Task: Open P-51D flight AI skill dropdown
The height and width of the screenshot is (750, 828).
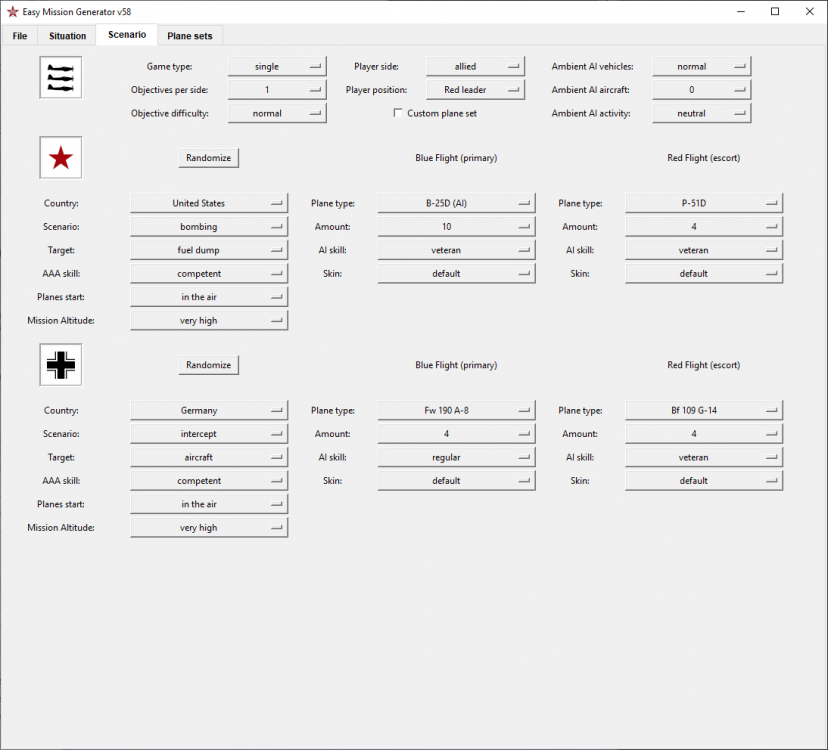Action: coord(704,250)
